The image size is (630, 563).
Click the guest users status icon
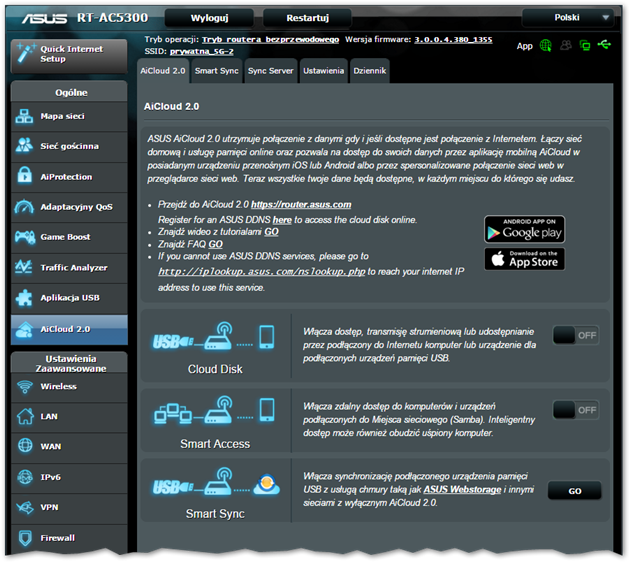566,45
